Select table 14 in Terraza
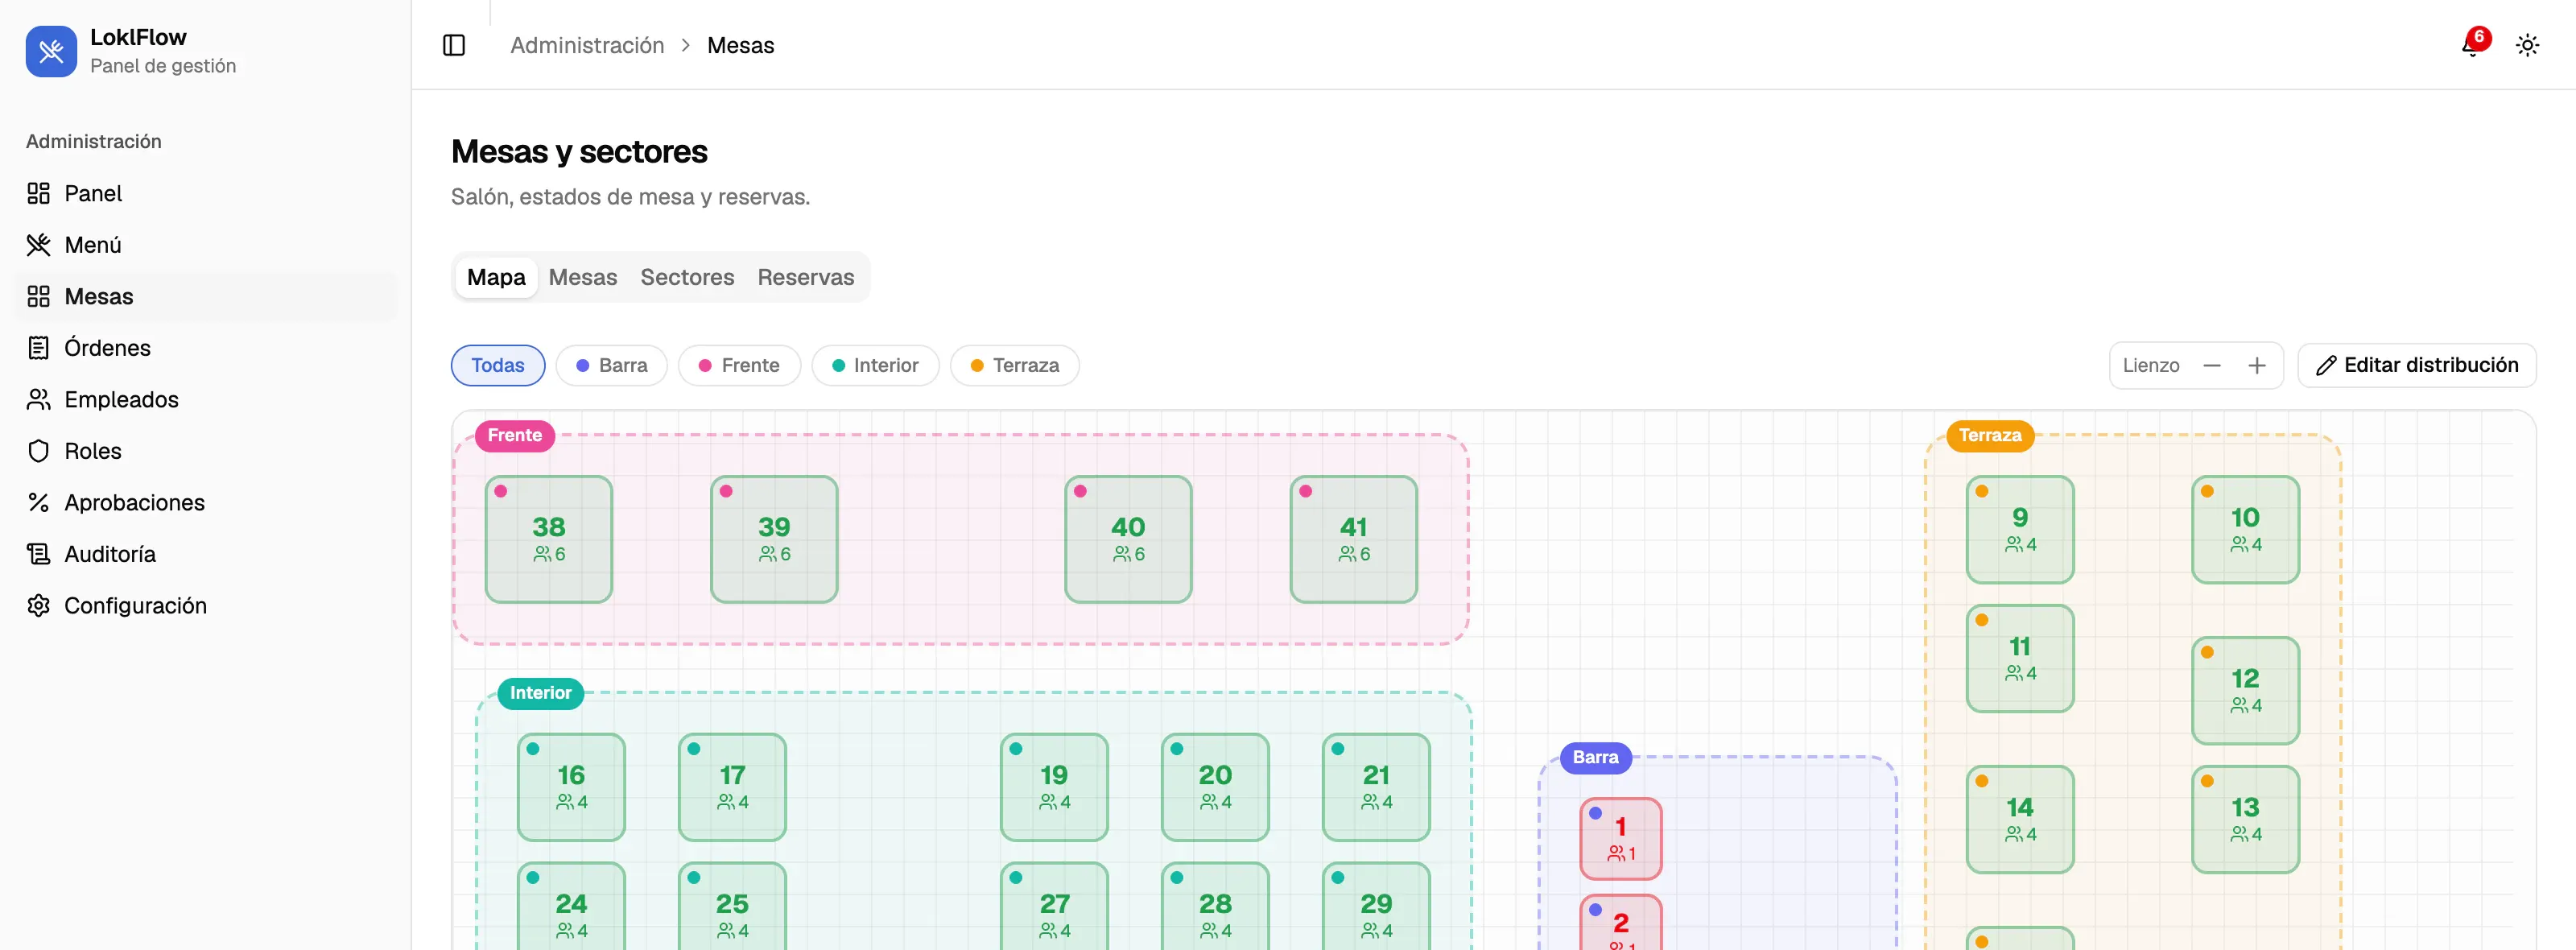The image size is (2576, 950). click(x=2020, y=819)
